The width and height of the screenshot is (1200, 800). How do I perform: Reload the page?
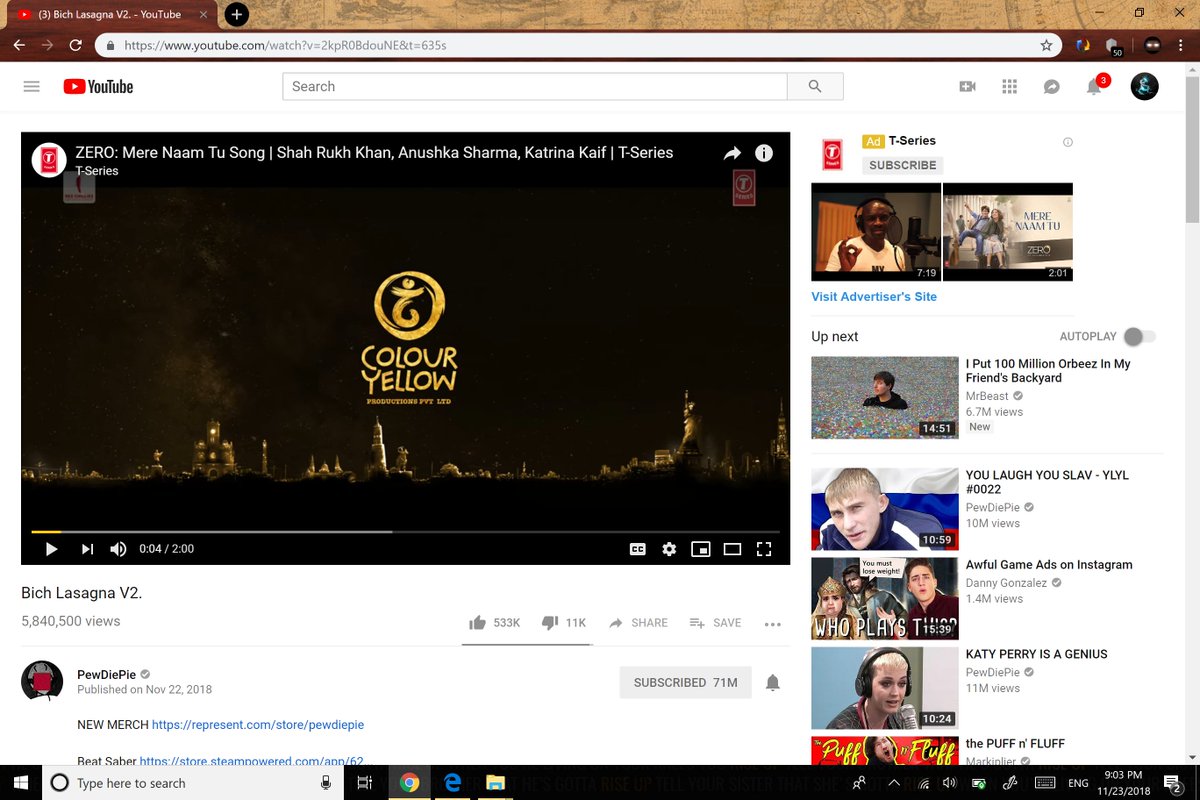[75, 45]
